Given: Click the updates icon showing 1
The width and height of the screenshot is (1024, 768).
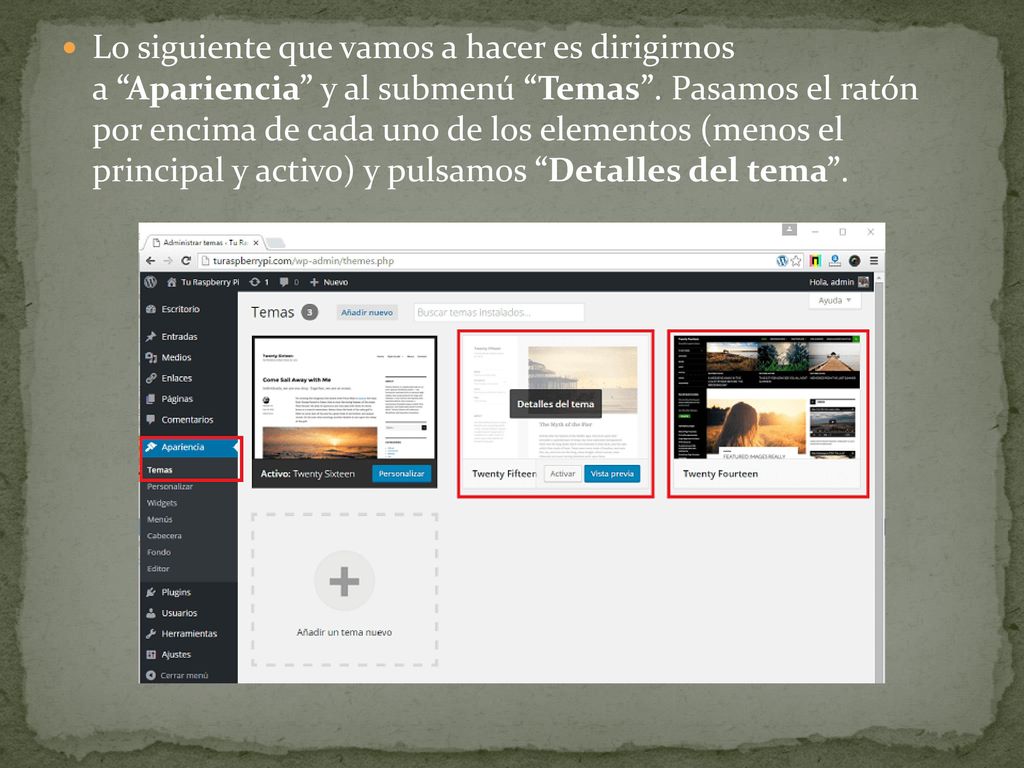Looking at the screenshot, I should (259, 282).
